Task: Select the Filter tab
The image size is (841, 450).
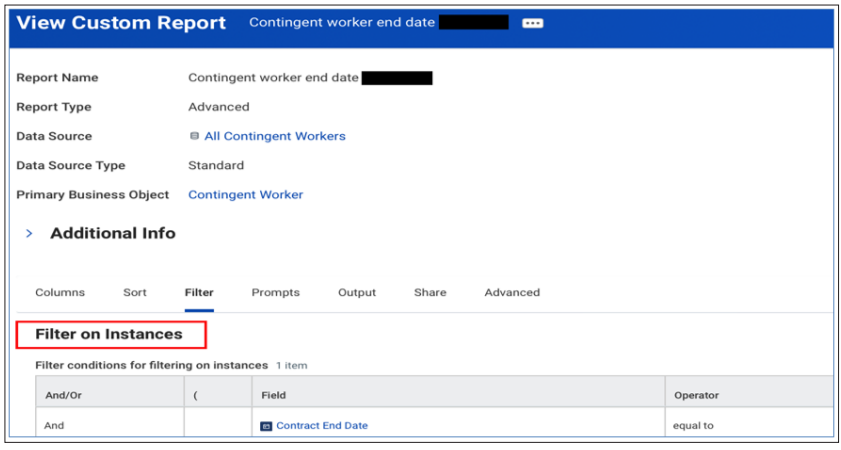Action: (x=199, y=292)
